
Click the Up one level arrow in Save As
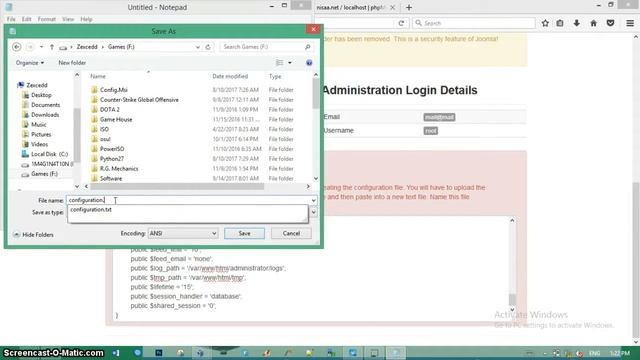[x=52, y=47]
